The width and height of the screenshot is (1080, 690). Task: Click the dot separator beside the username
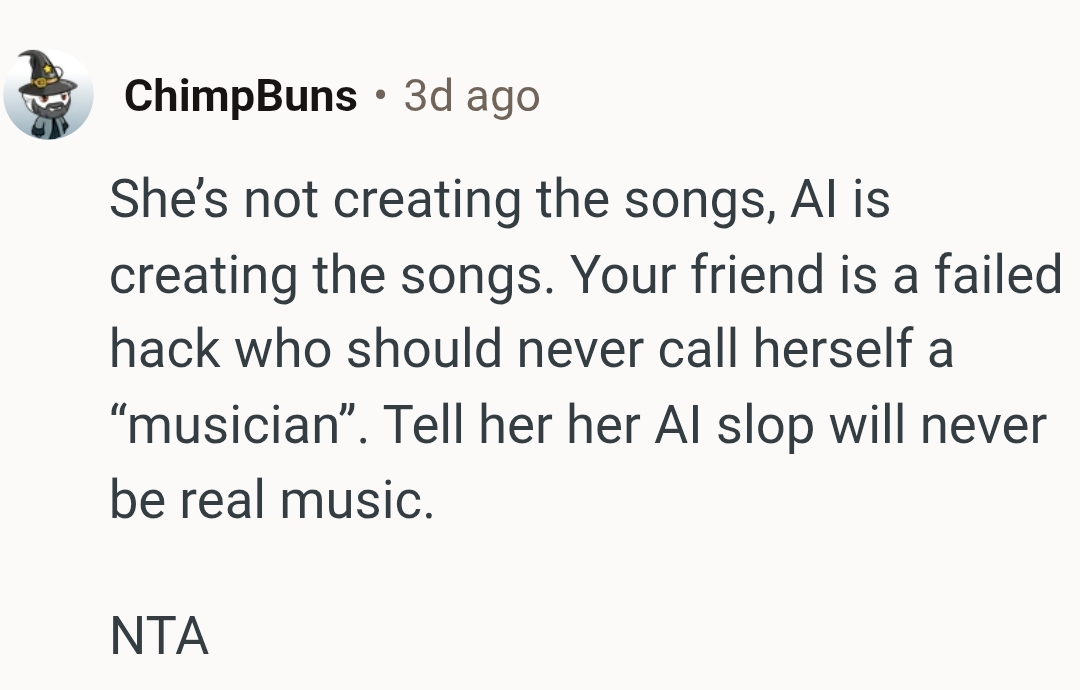point(380,96)
